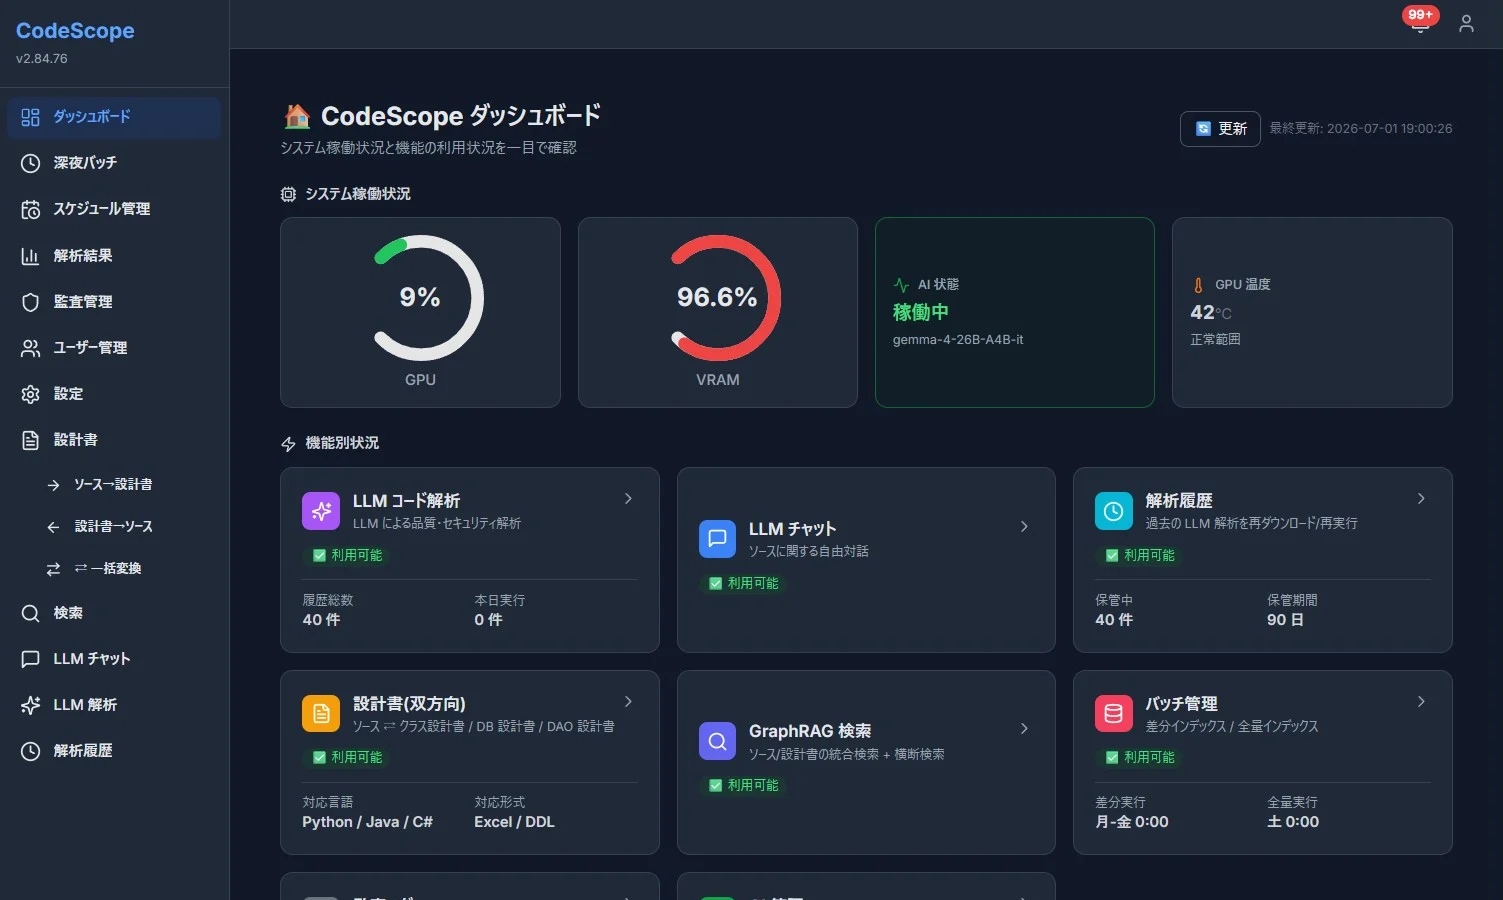Expand the GraphRAG 検索 card chevron

tap(1024, 729)
